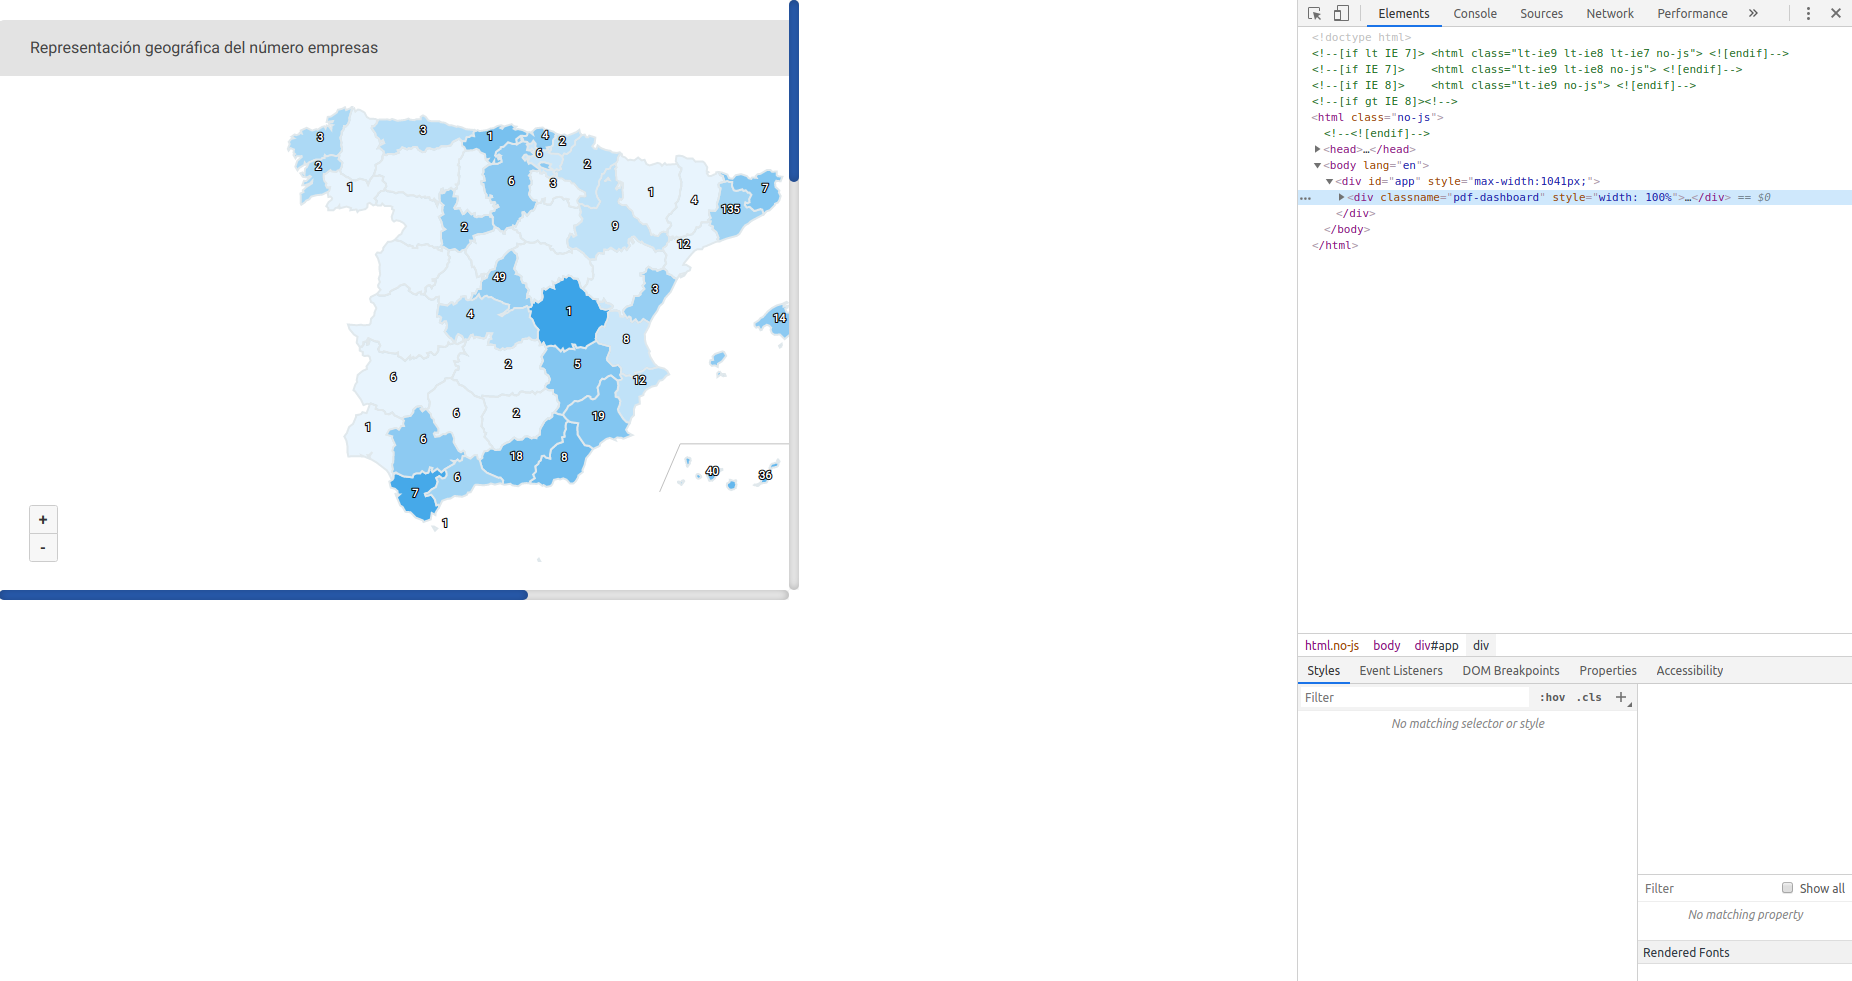The width and height of the screenshot is (1852, 981).
Task: Click the ellipsis beside selected DOM row
Action: pyautogui.click(x=1305, y=198)
